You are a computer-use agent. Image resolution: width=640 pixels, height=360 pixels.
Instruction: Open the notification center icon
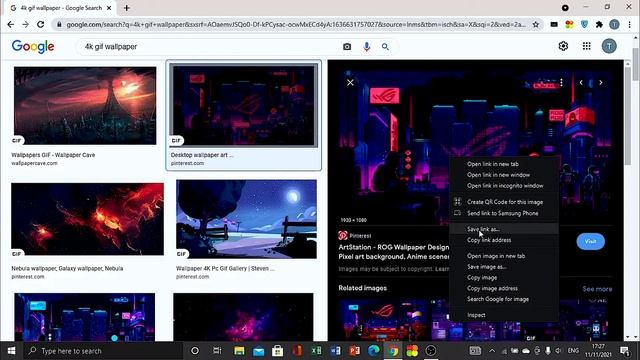coord(624,351)
